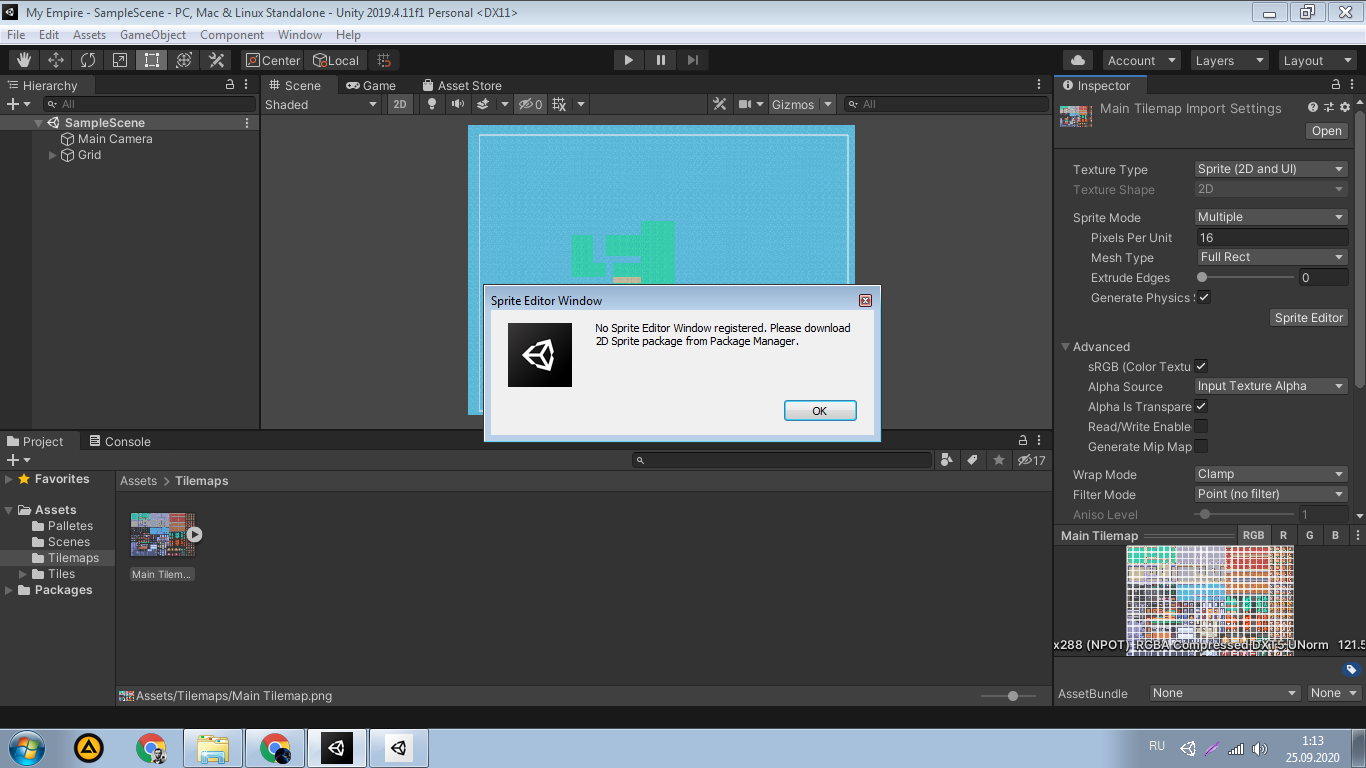This screenshot has width=1366, height=768.
Task: Click the Play button
Action: tap(628, 60)
